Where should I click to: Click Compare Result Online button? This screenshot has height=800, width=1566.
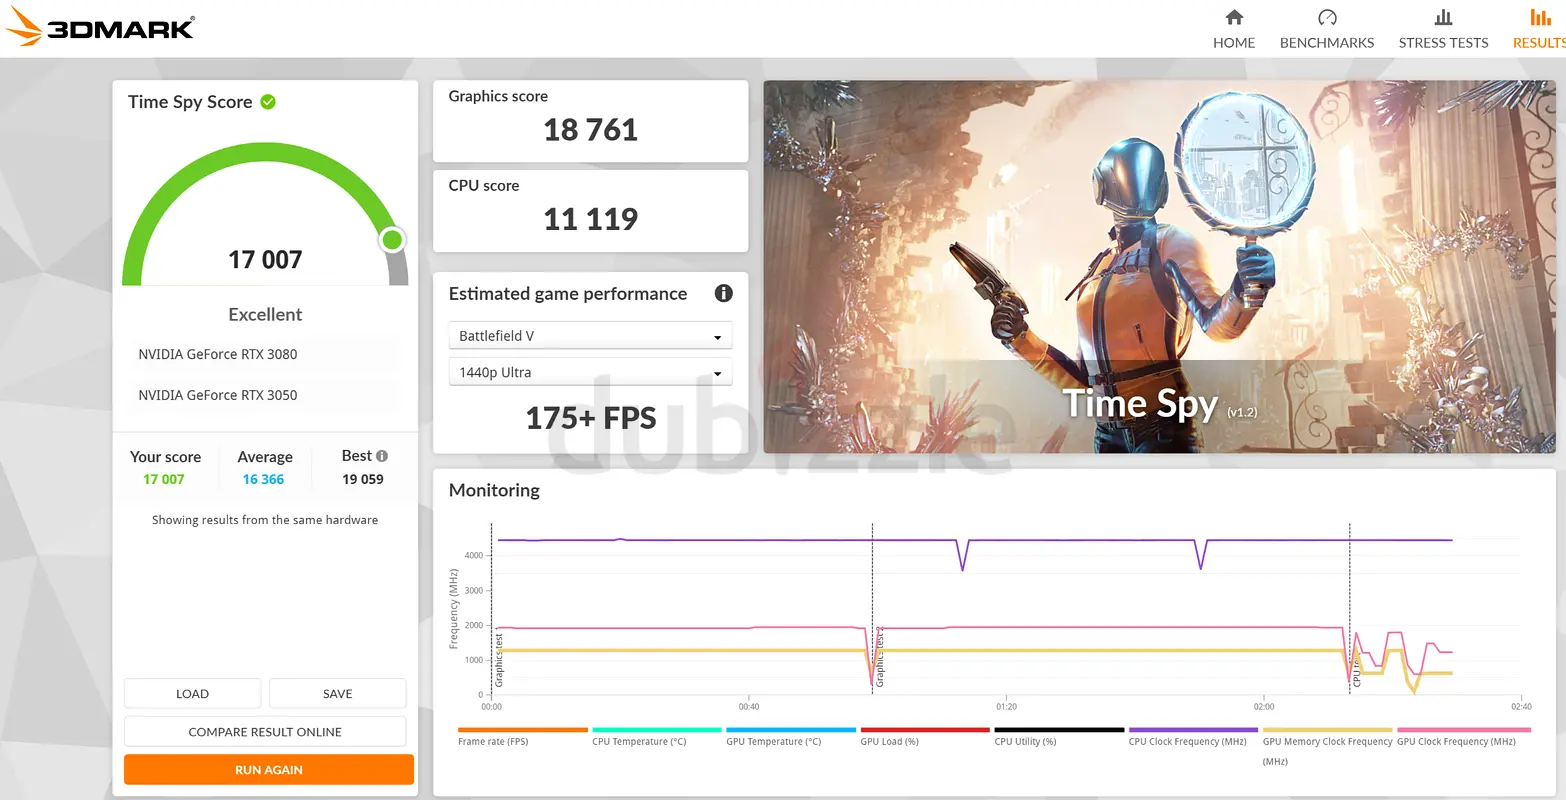[265, 732]
